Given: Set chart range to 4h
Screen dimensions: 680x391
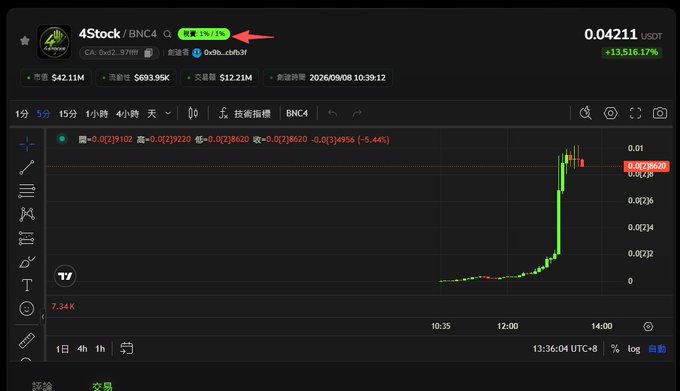Looking at the screenshot, I should click(x=82, y=349).
